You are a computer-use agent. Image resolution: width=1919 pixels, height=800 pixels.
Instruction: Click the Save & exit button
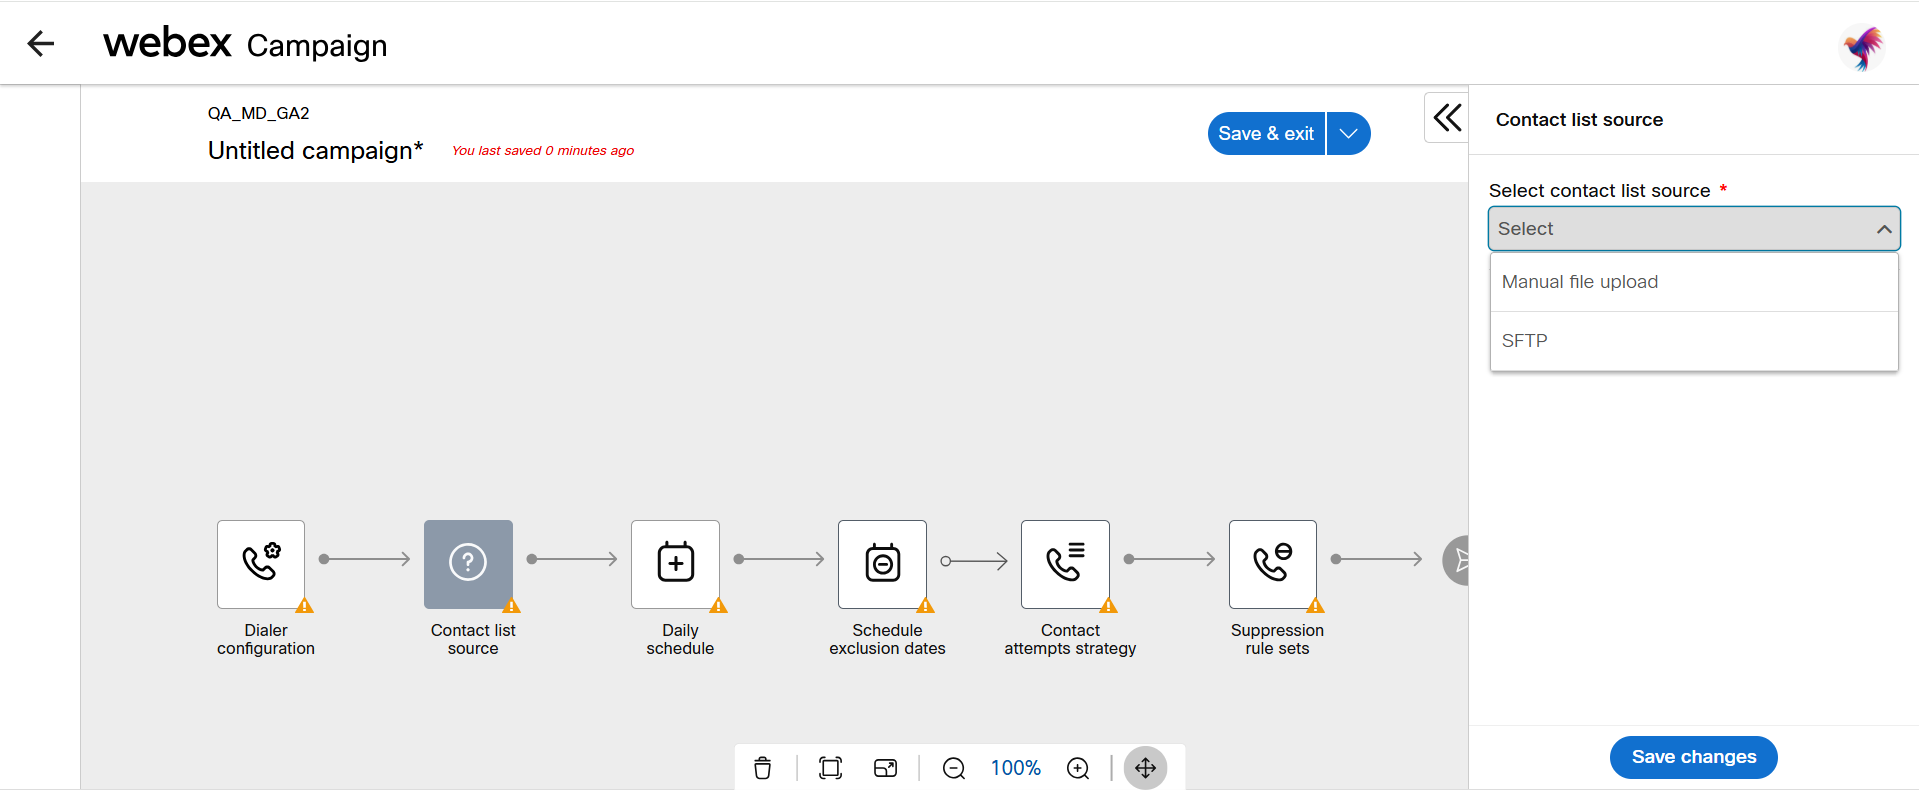pyautogui.click(x=1266, y=134)
